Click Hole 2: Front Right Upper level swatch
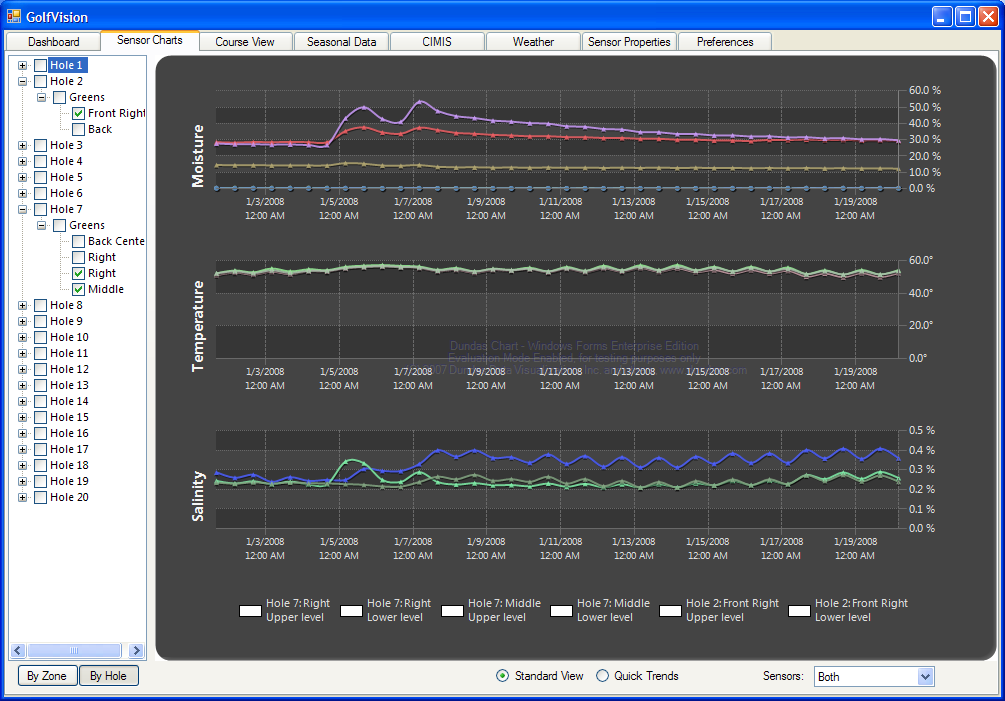Viewport: 1005px width, 701px height. pos(670,611)
